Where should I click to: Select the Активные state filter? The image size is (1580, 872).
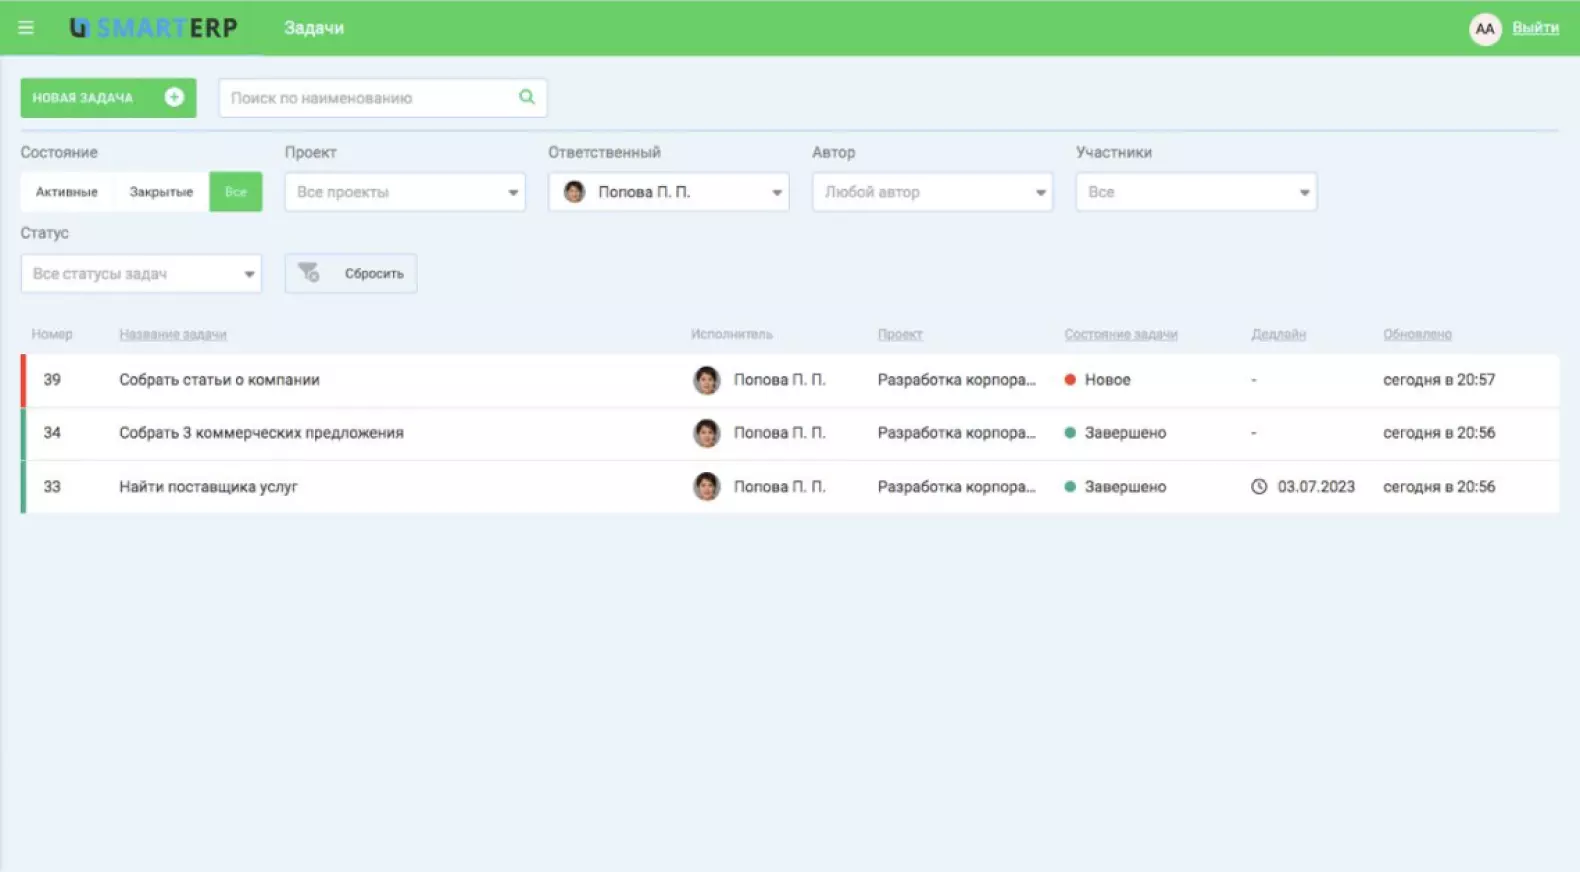coord(67,192)
